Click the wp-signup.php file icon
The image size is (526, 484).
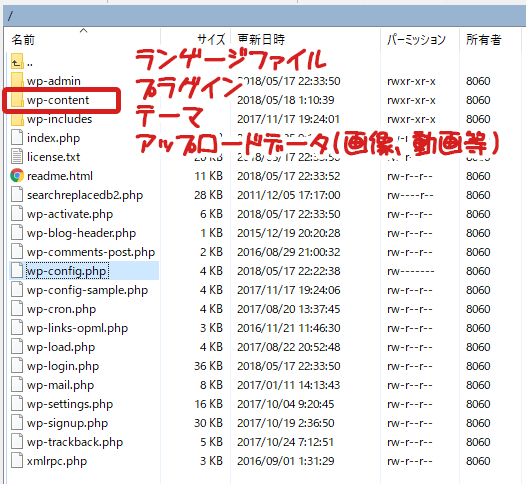17,423
